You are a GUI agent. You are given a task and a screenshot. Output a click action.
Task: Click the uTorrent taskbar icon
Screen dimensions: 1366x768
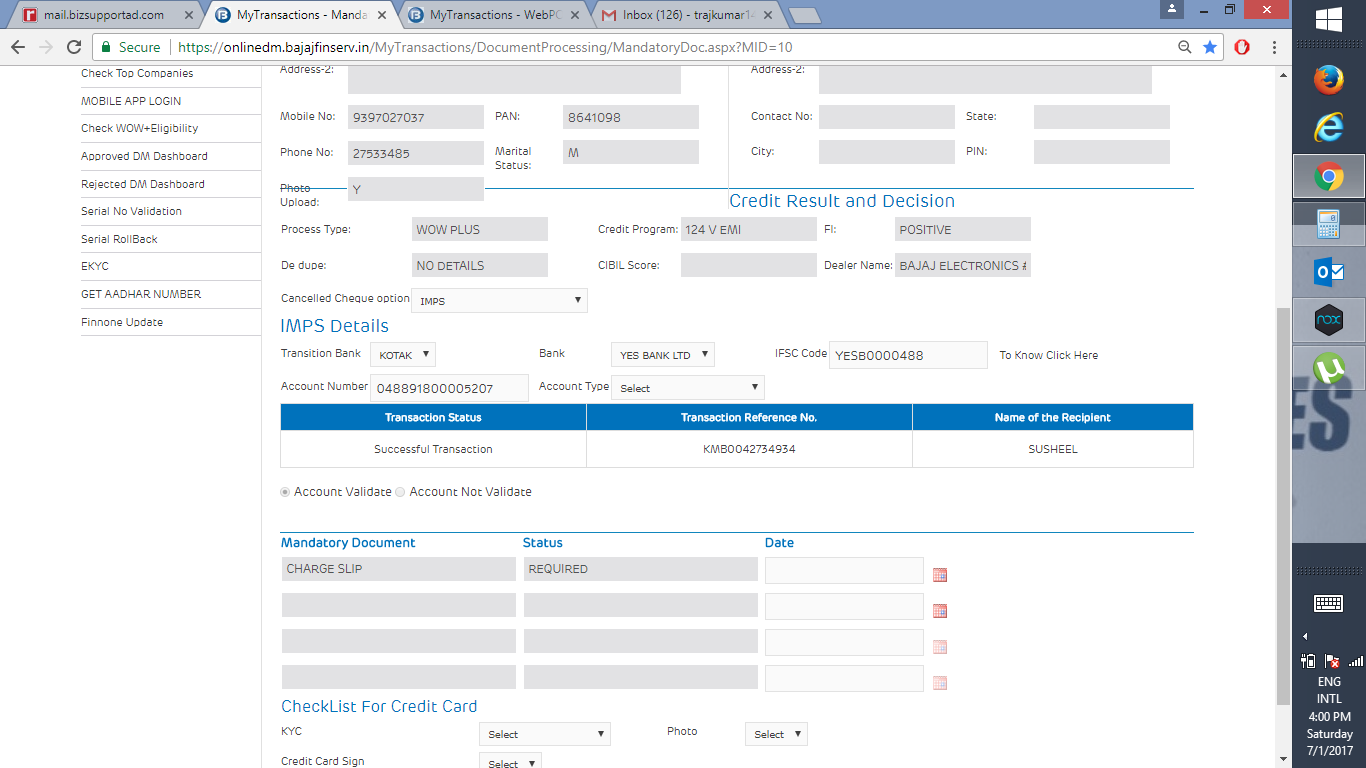tap(1328, 369)
